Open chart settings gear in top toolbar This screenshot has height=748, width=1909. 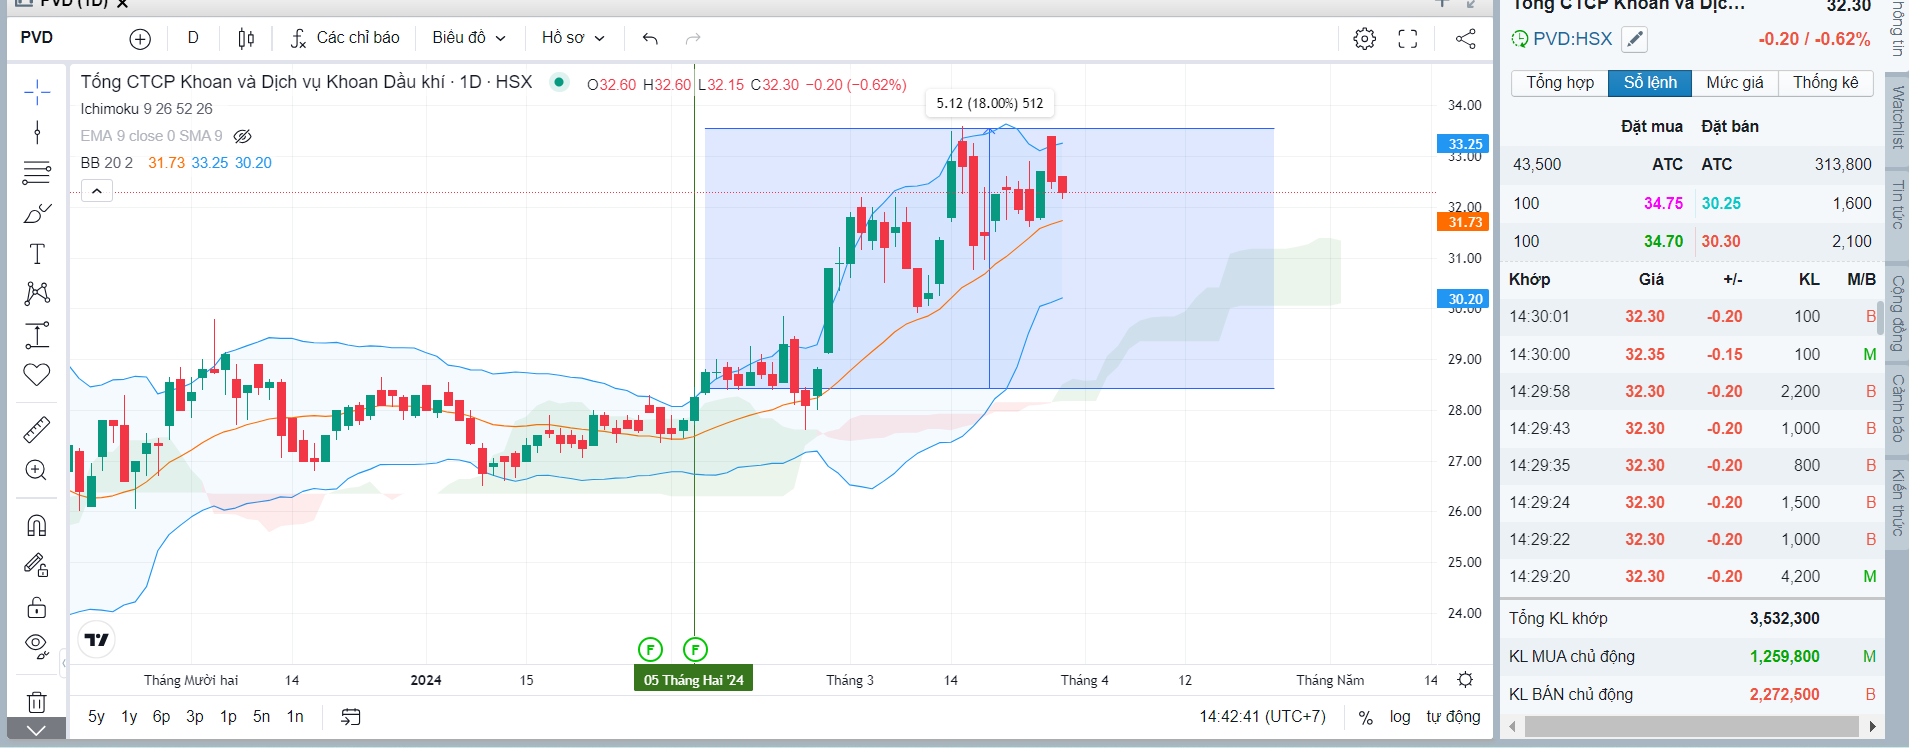[1365, 39]
